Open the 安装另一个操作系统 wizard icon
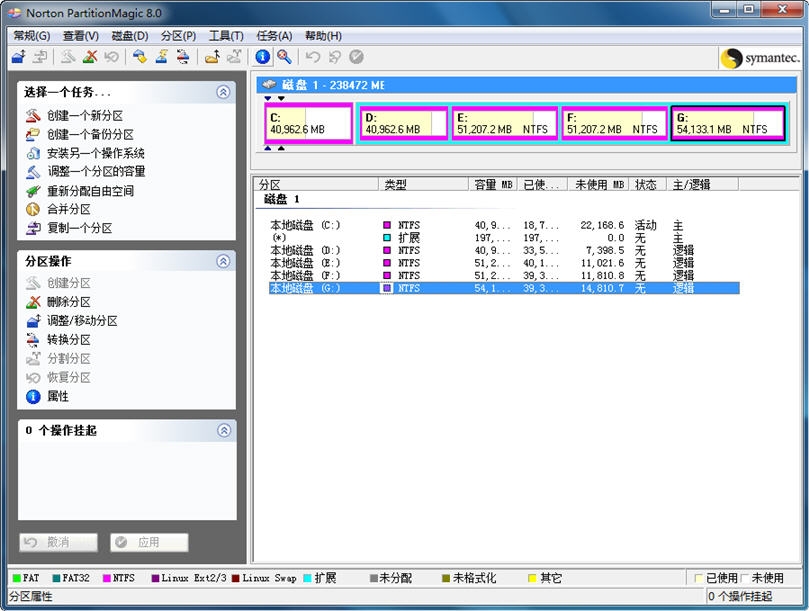The image size is (809, 611). coord(31,152)
